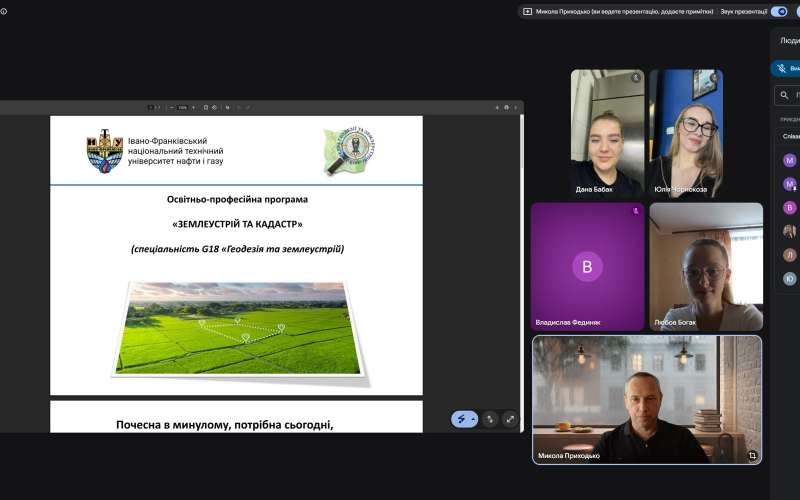This screenshot has height=500, width=800.
Task: Open the dropdown arrow on blue annotation button
Action: (473, 419)
